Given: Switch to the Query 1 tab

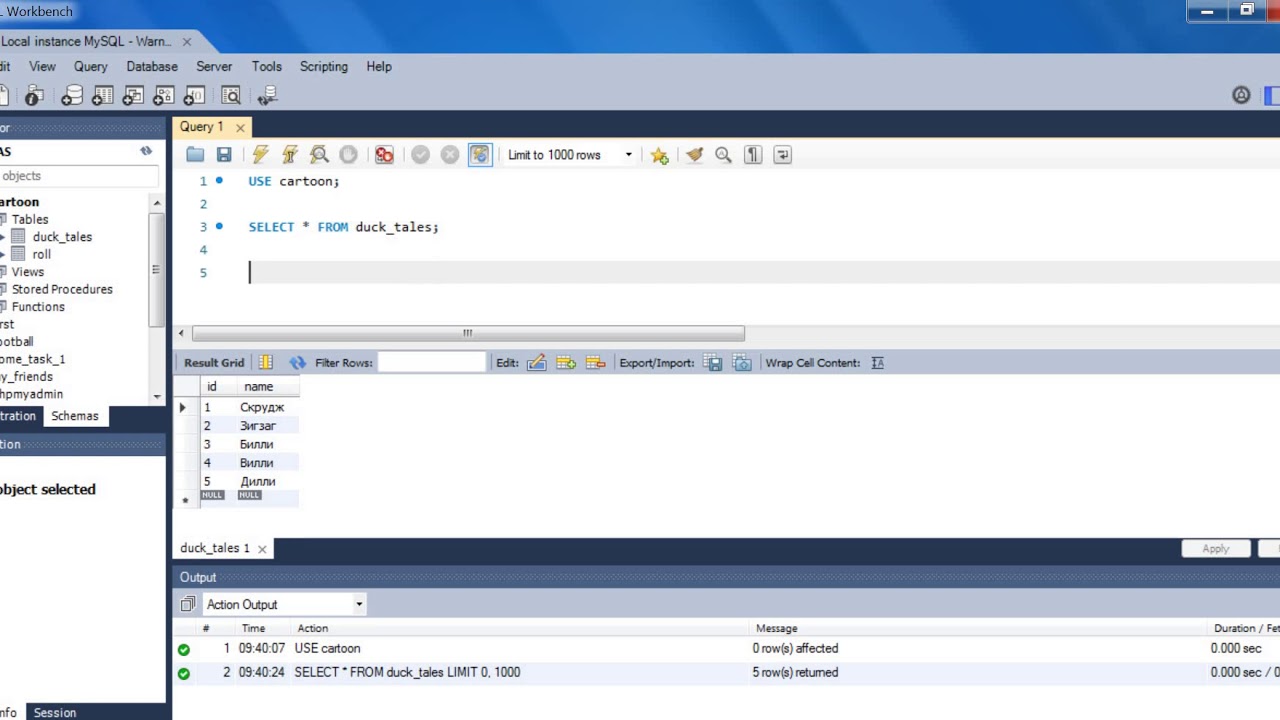Looking at the screenshot, I should click(x=202, y=127).
